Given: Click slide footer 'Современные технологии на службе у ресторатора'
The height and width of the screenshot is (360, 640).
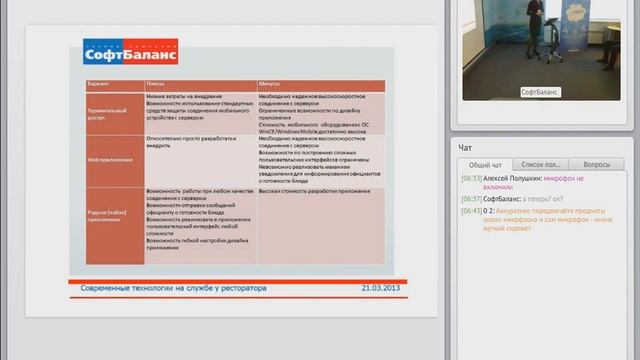Looking at the screenshot, I should 173,288.
